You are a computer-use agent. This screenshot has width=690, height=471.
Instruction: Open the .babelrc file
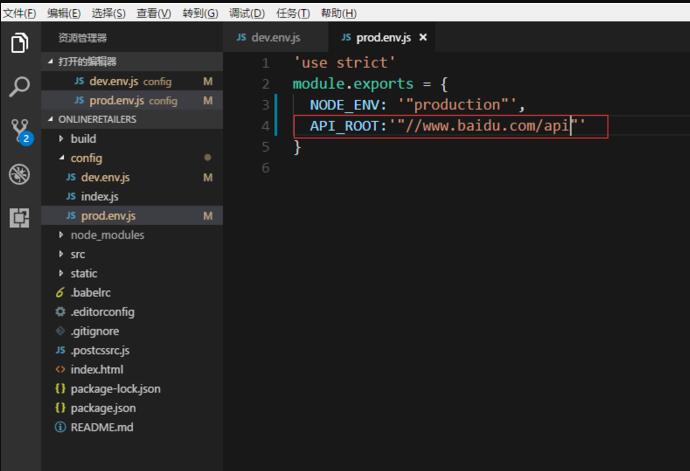(x=132, y=293)
